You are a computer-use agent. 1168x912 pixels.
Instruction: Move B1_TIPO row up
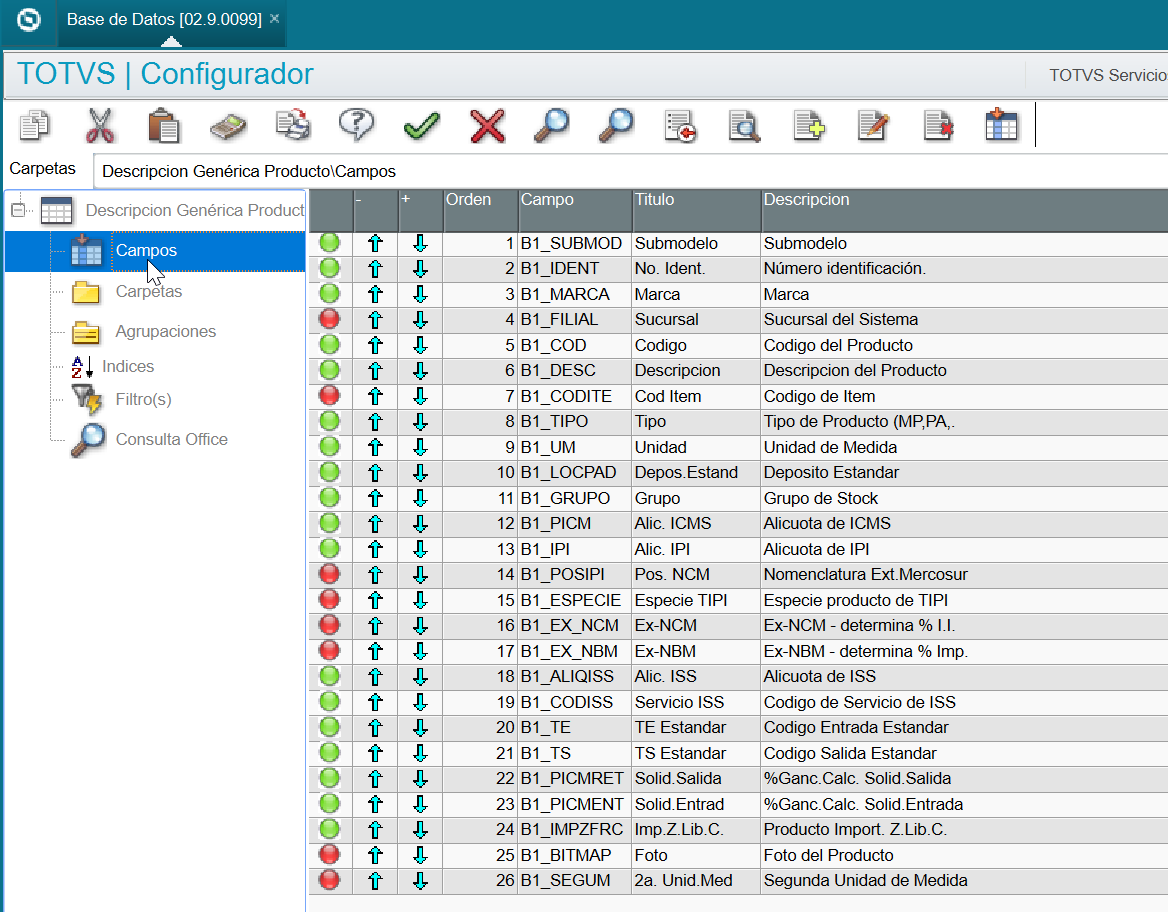click(375, 422)
